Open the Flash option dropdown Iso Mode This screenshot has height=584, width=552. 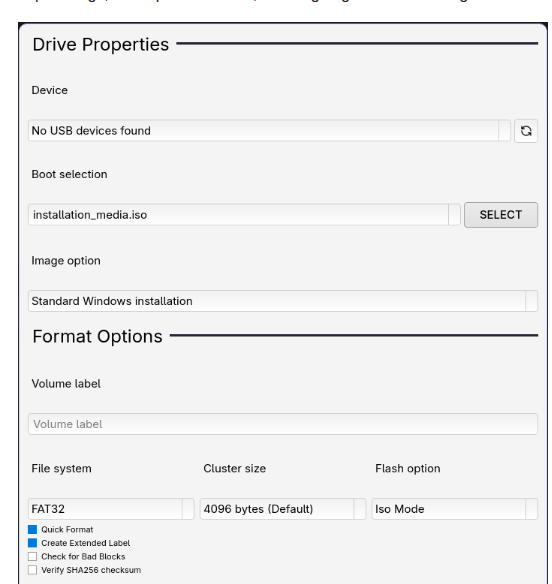click(x=454, y=509)
